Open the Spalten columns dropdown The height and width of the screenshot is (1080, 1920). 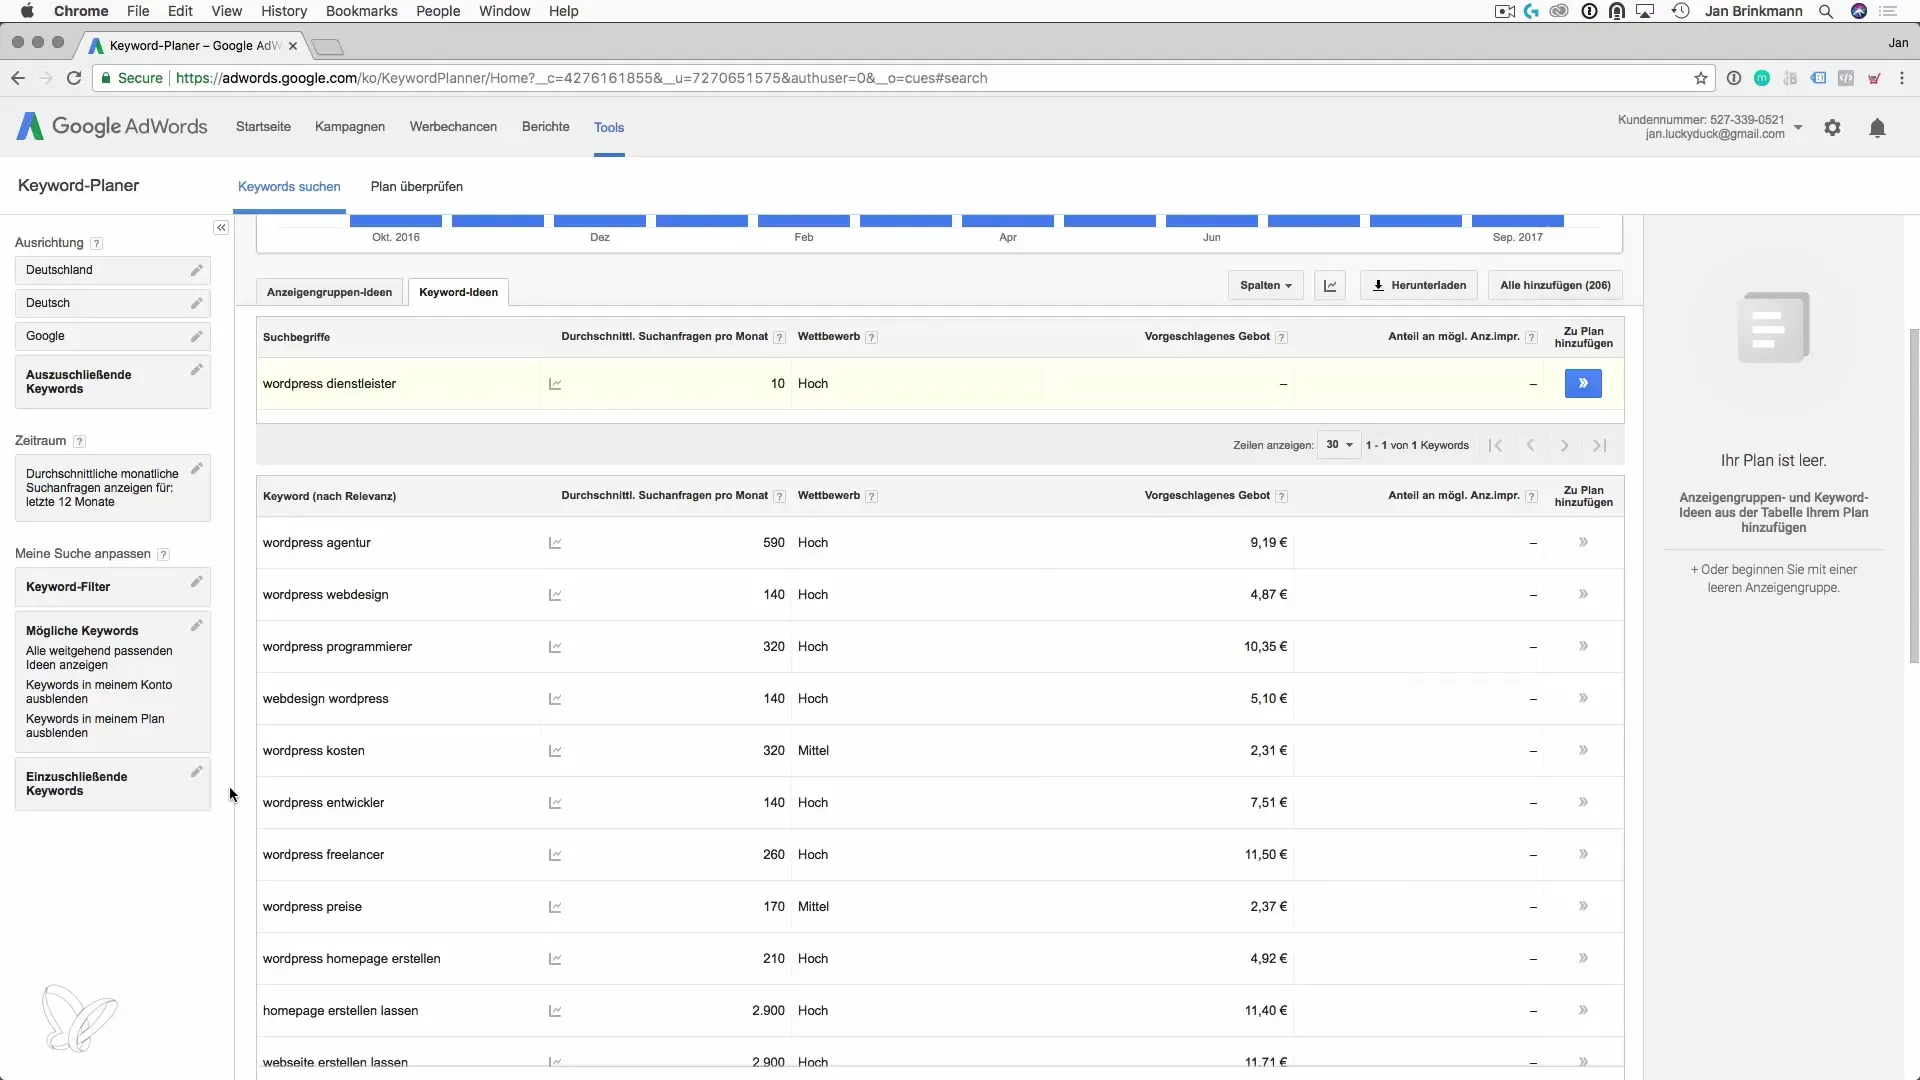point(1265,285)
